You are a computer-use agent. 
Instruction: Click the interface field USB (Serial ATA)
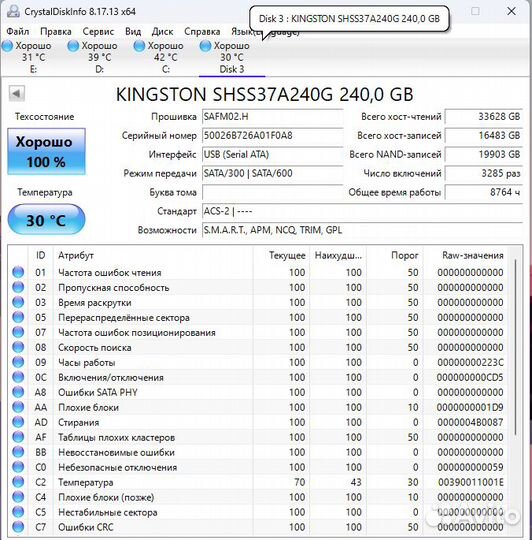click(272, 155)
